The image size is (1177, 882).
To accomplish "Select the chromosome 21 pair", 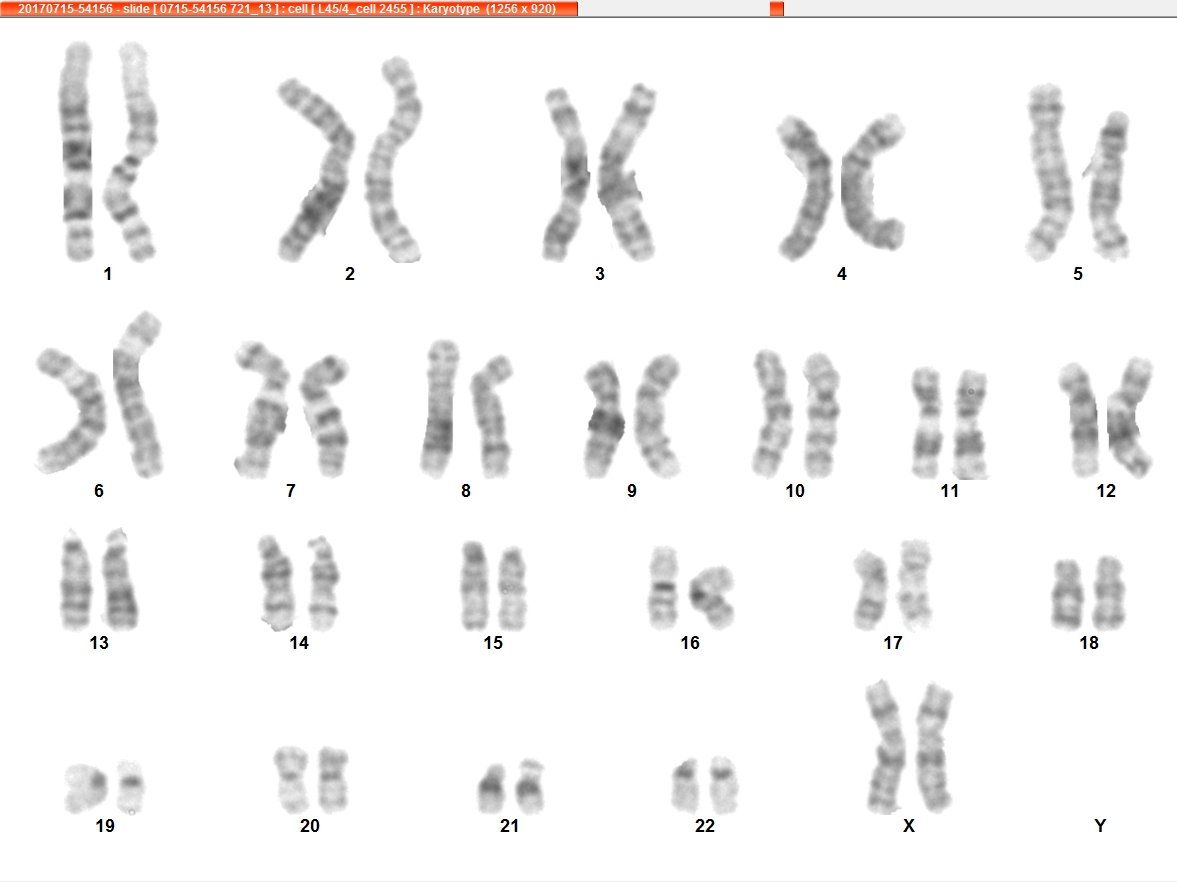I will pos(510,787).
